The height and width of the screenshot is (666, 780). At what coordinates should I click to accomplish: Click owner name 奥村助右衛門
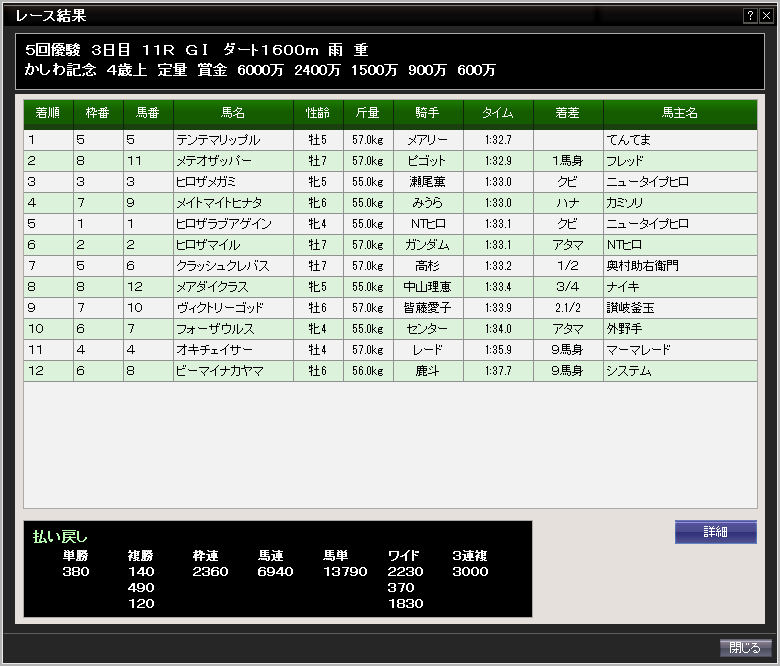tap(643, 266)
